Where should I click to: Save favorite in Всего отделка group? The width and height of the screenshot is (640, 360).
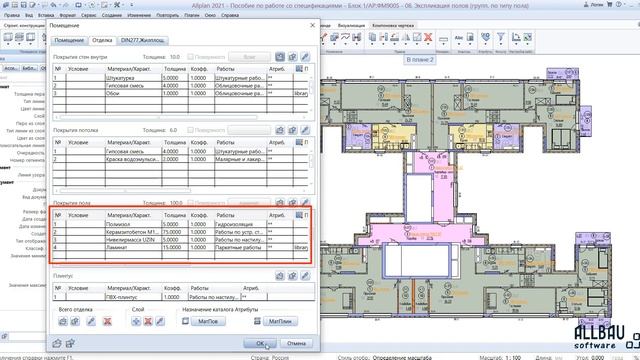[75, 322]
